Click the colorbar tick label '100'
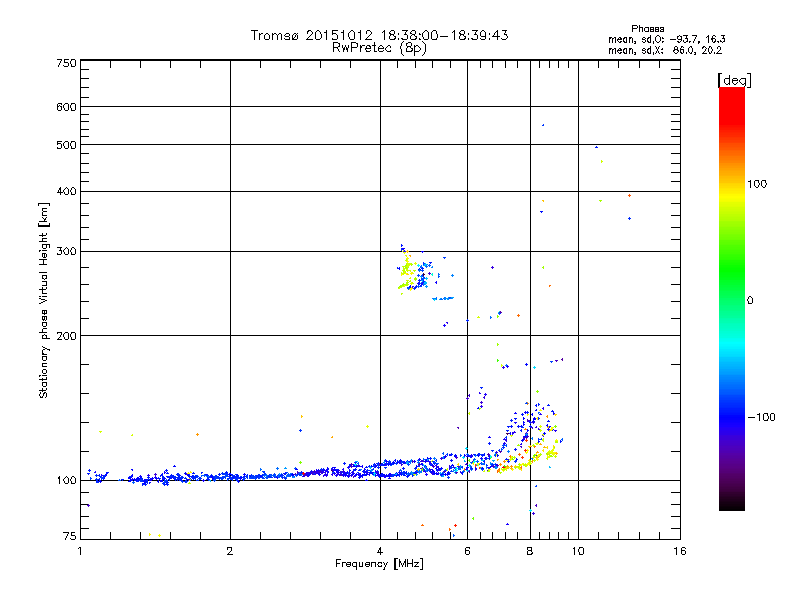The height and width of the screenshot is (600, 800). coord(757,184)
